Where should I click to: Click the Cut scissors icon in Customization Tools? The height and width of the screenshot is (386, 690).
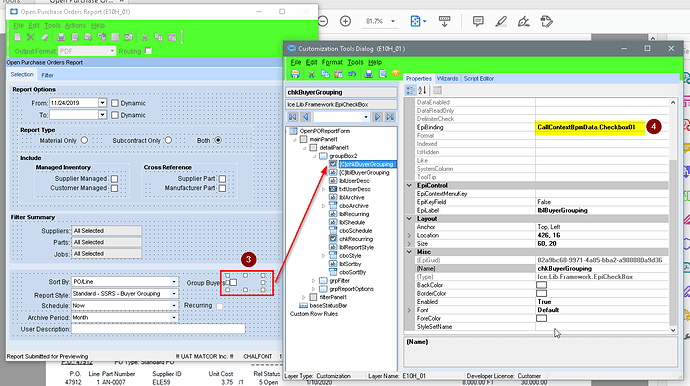pos(311,74)
